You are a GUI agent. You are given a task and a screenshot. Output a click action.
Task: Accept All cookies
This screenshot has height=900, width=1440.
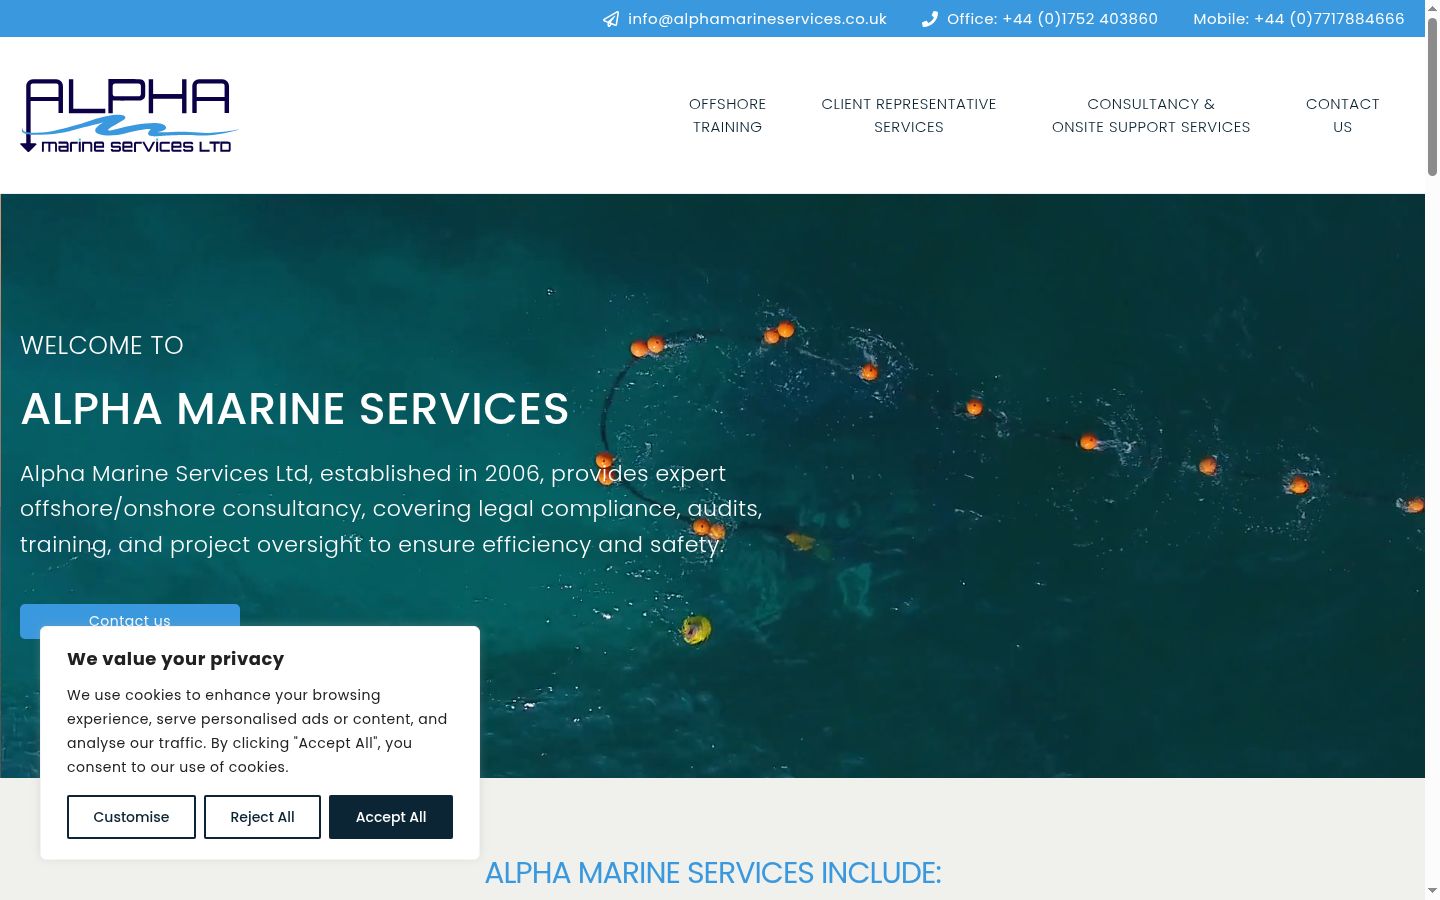point(391,817)
